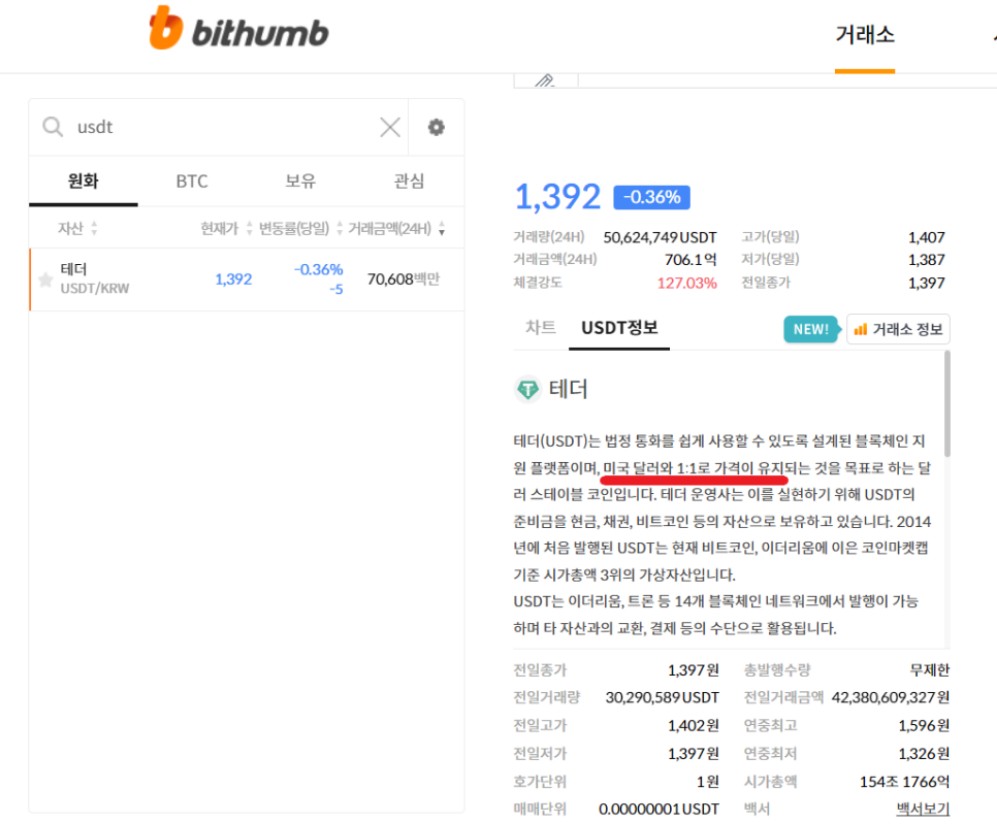The height and width of the screenshot is (824, 997).
Task: Click the 42,380,609,327원 전일거래금액 value
Action: click(x=890, y=697)
